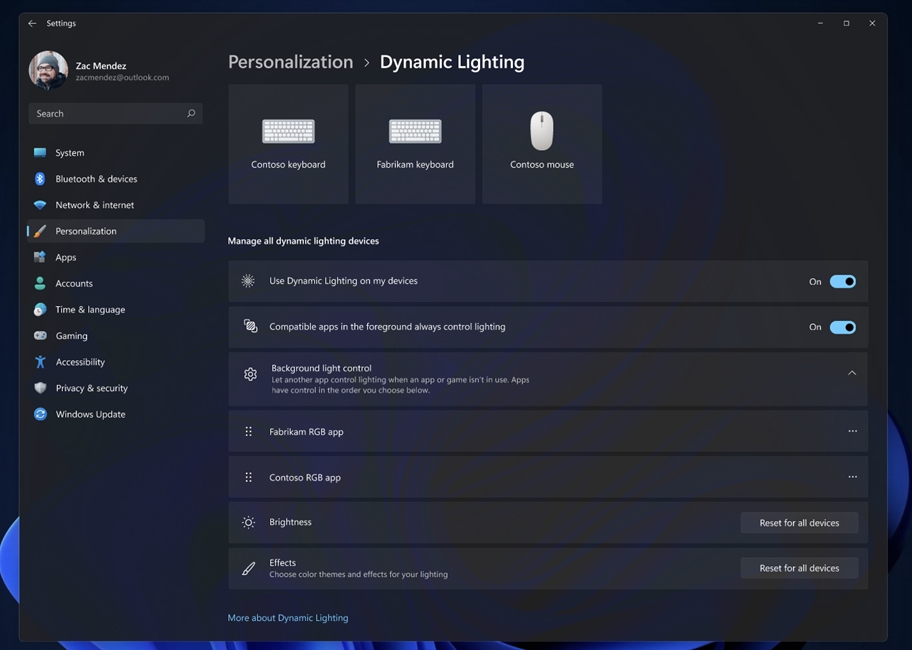Select Bluetooth & devices in the sidebar
912x650 pixels.
(96, 178)
